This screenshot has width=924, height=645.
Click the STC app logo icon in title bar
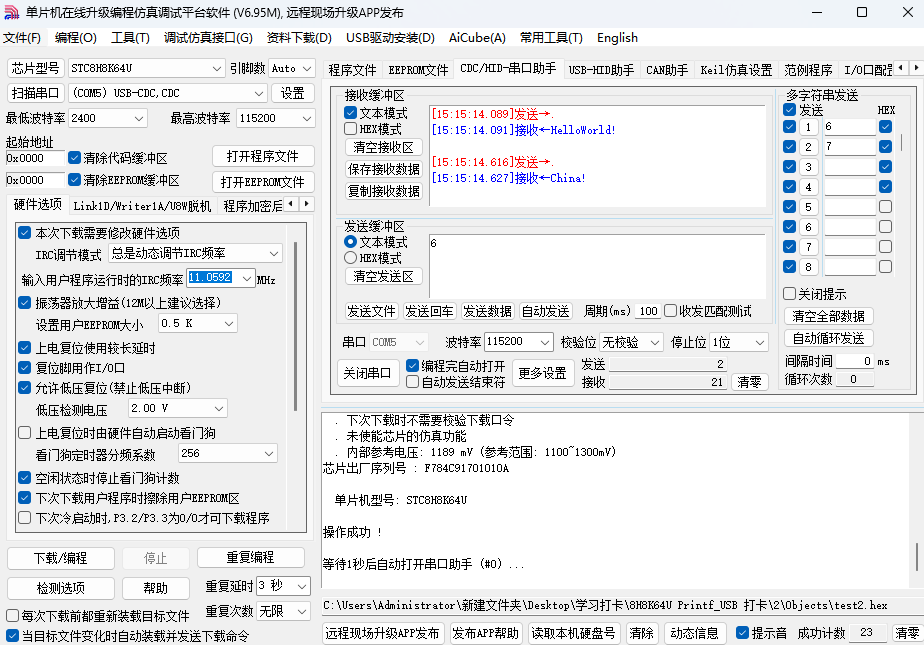click(x=11, y=12)
